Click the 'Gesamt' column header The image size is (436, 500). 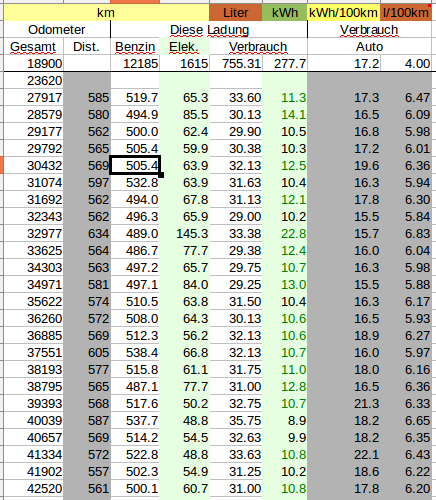click(33, 47)
